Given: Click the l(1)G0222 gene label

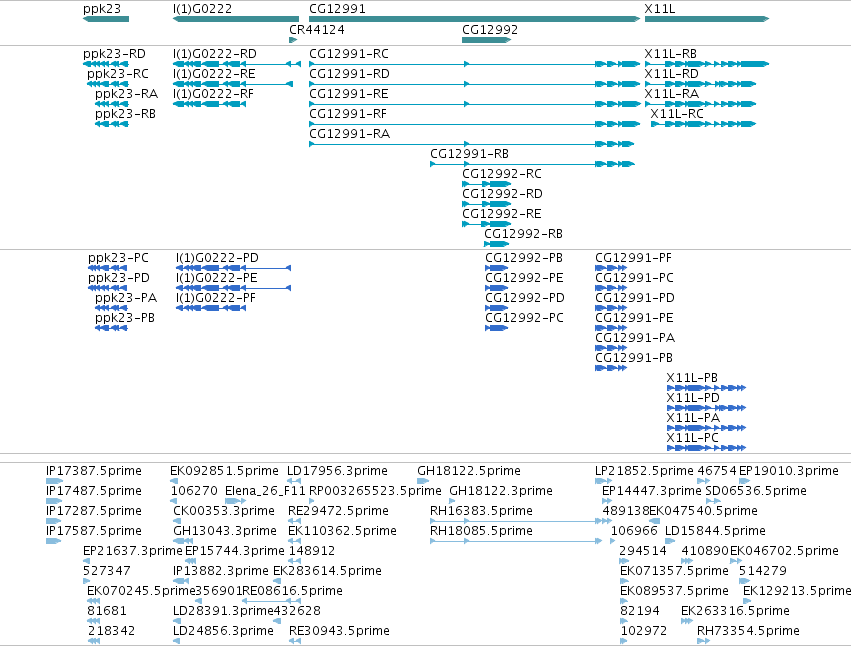Looking at the screenshot, I should pyautogui.click(x=202, y=9).
